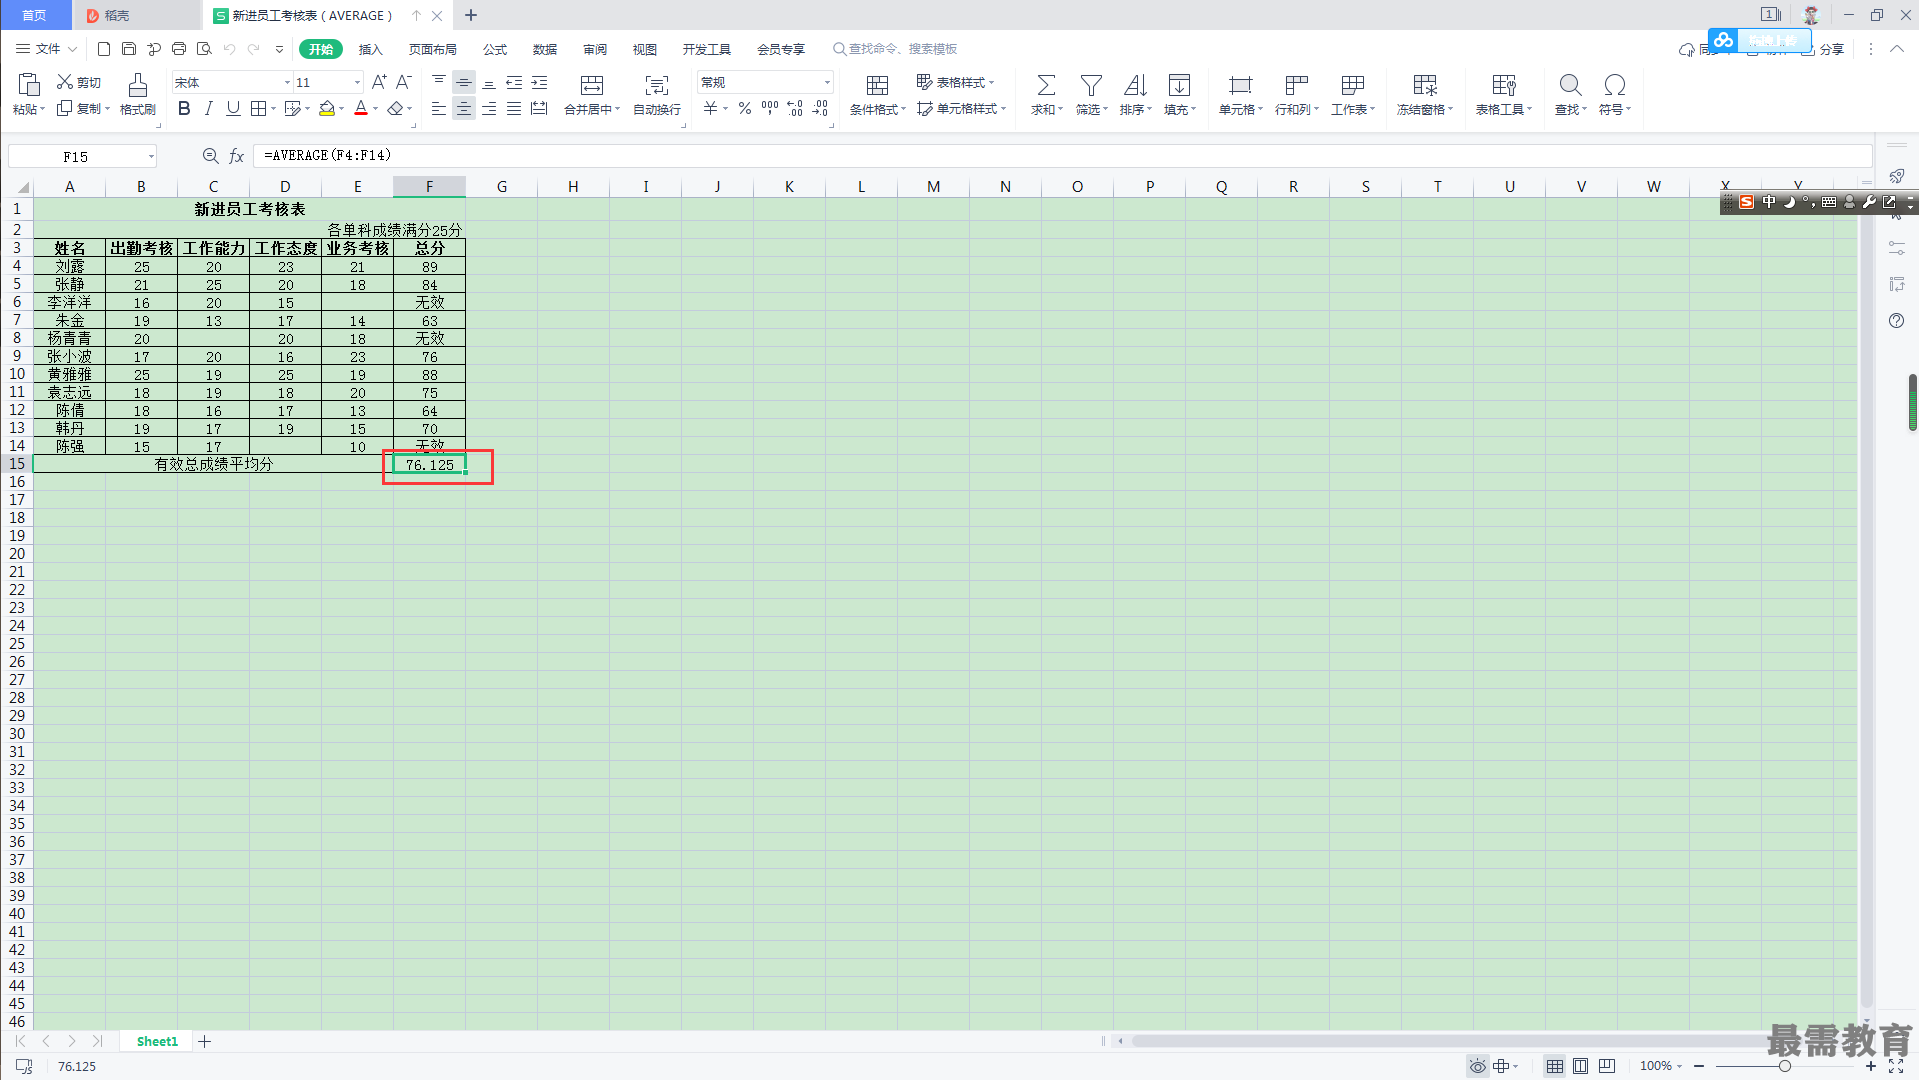This screenshot has height=1080, width=1919.
Task: Click the percent style icon
Action: (745, 108)
